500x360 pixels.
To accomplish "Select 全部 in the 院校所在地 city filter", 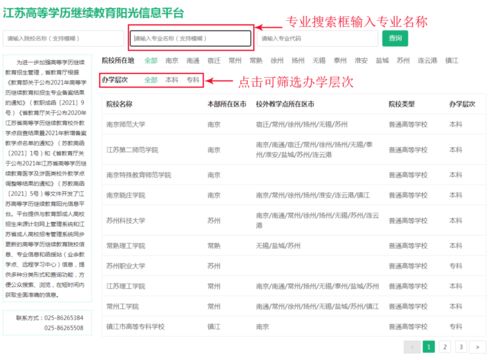I will 151,60.
